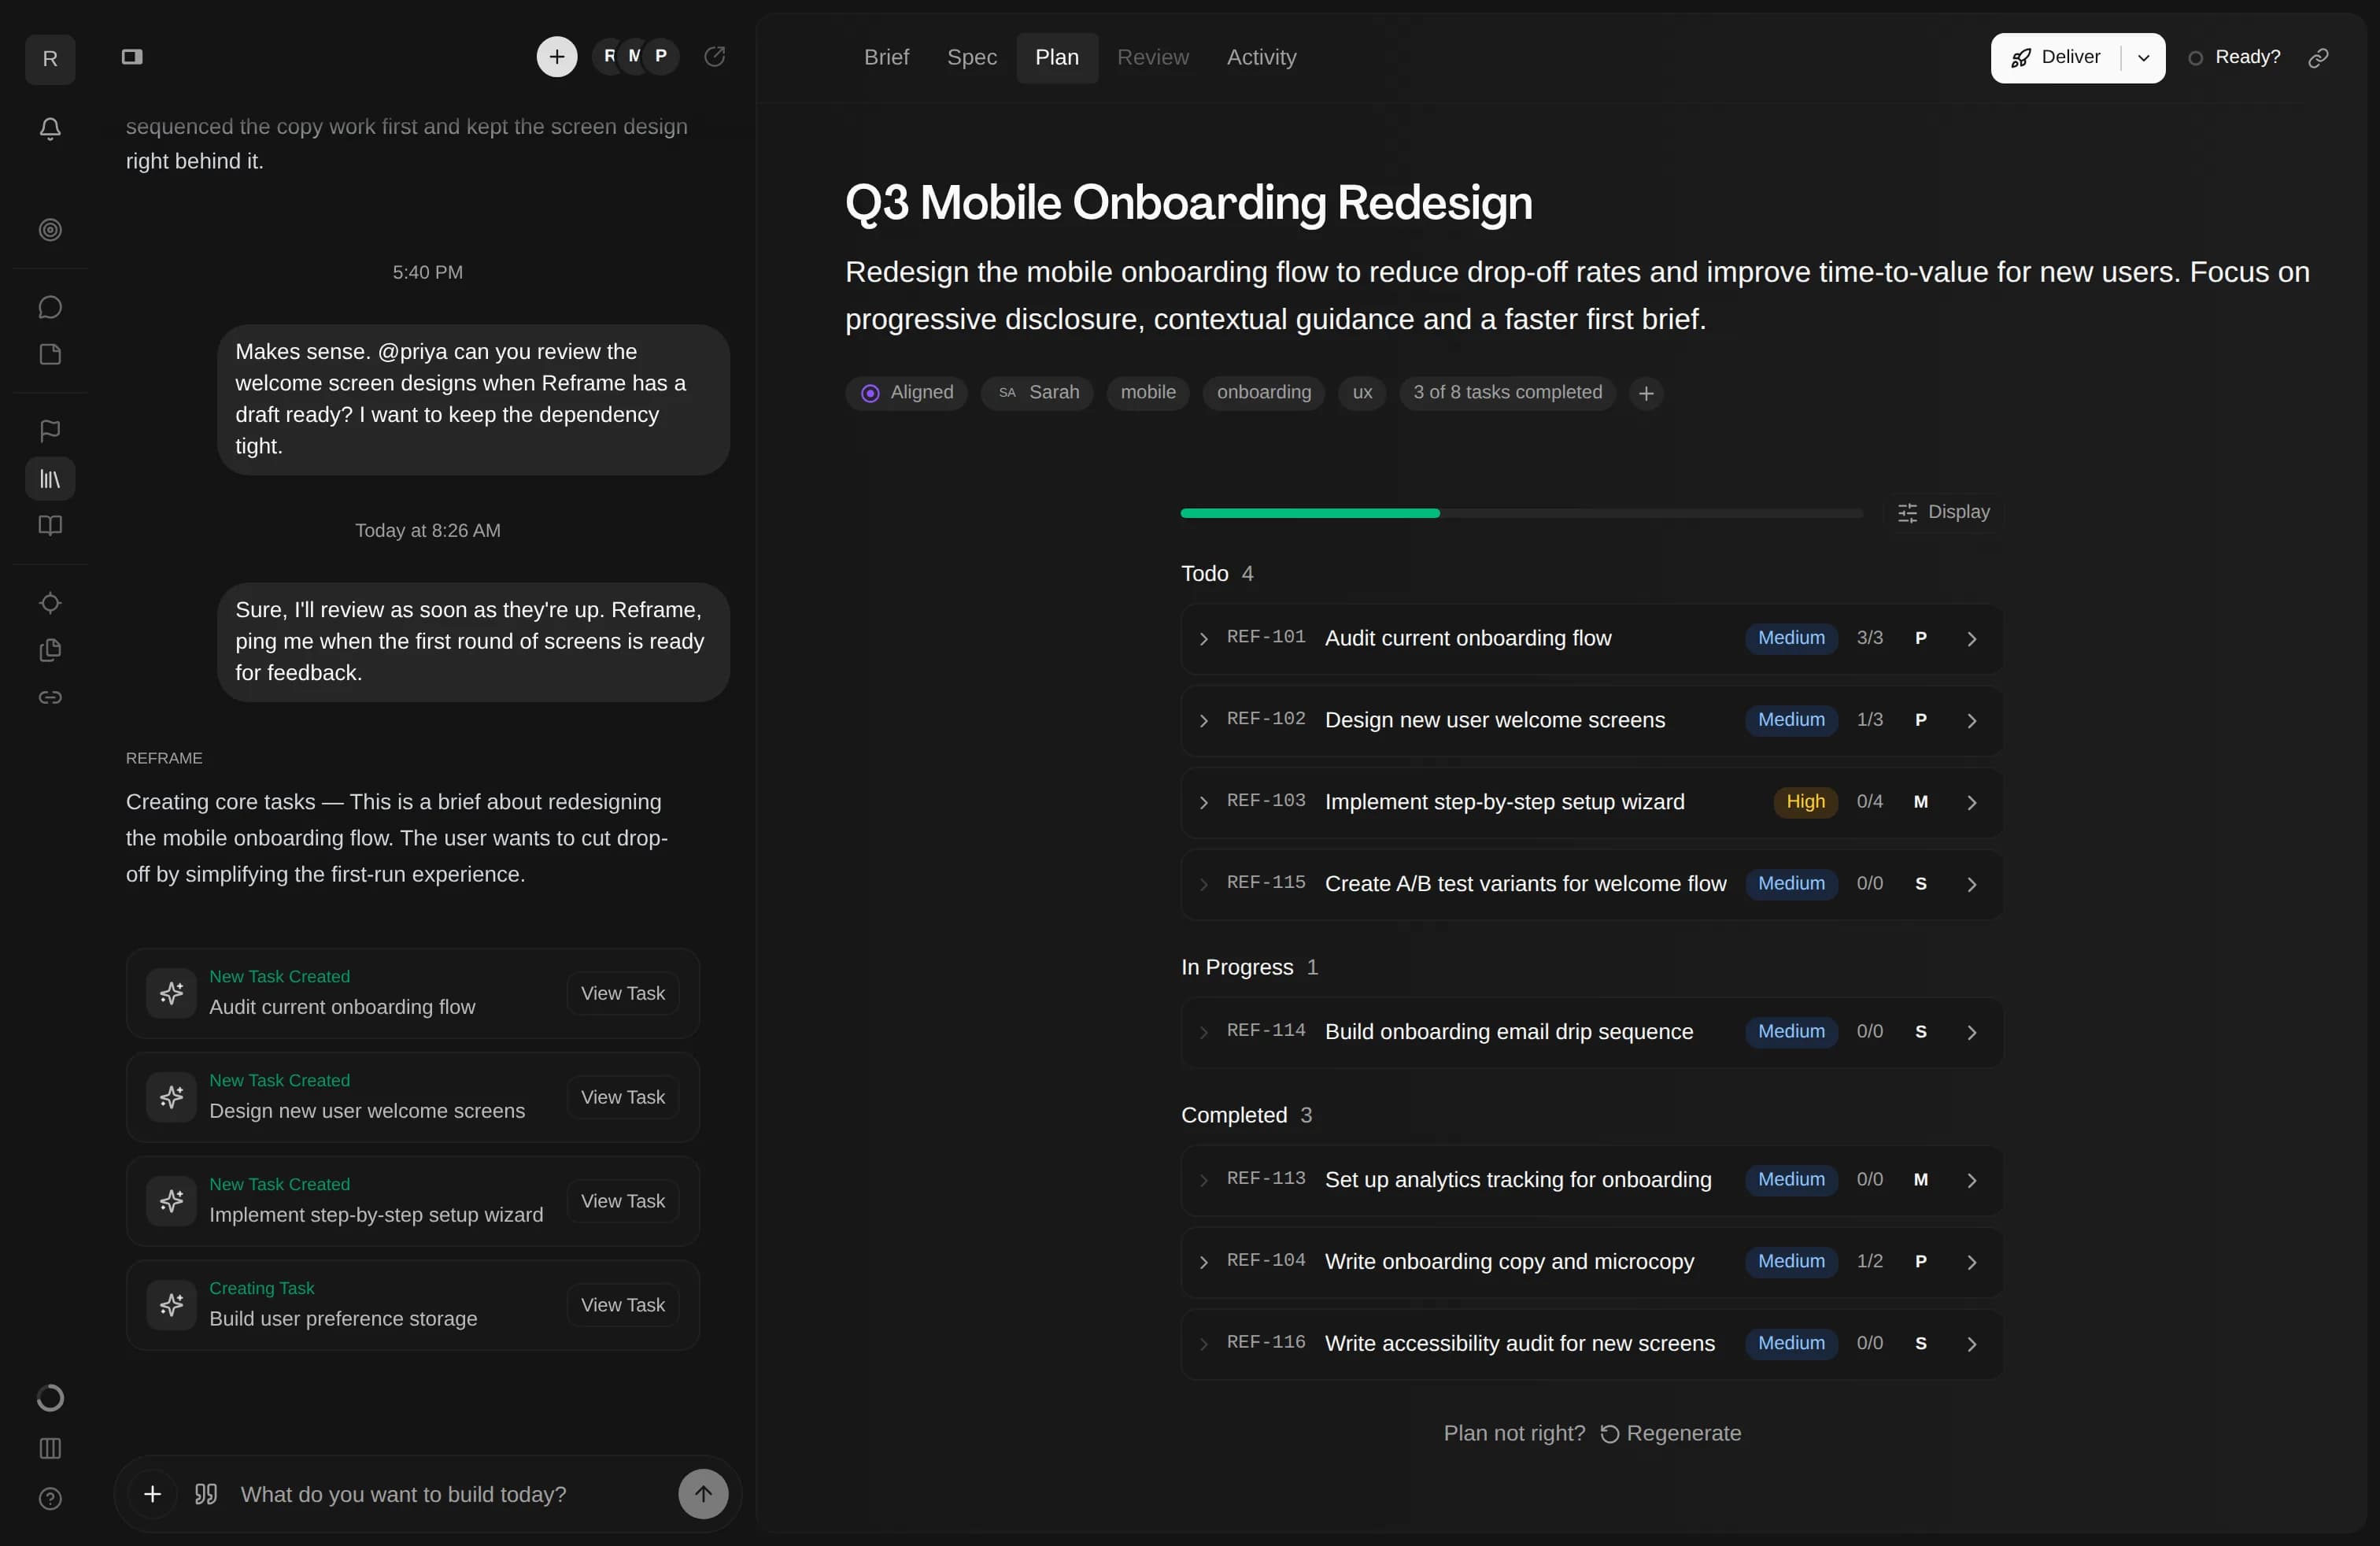Copy link via chain icon at top right
The image size is (2380, 1546).
click(2318, 58)
